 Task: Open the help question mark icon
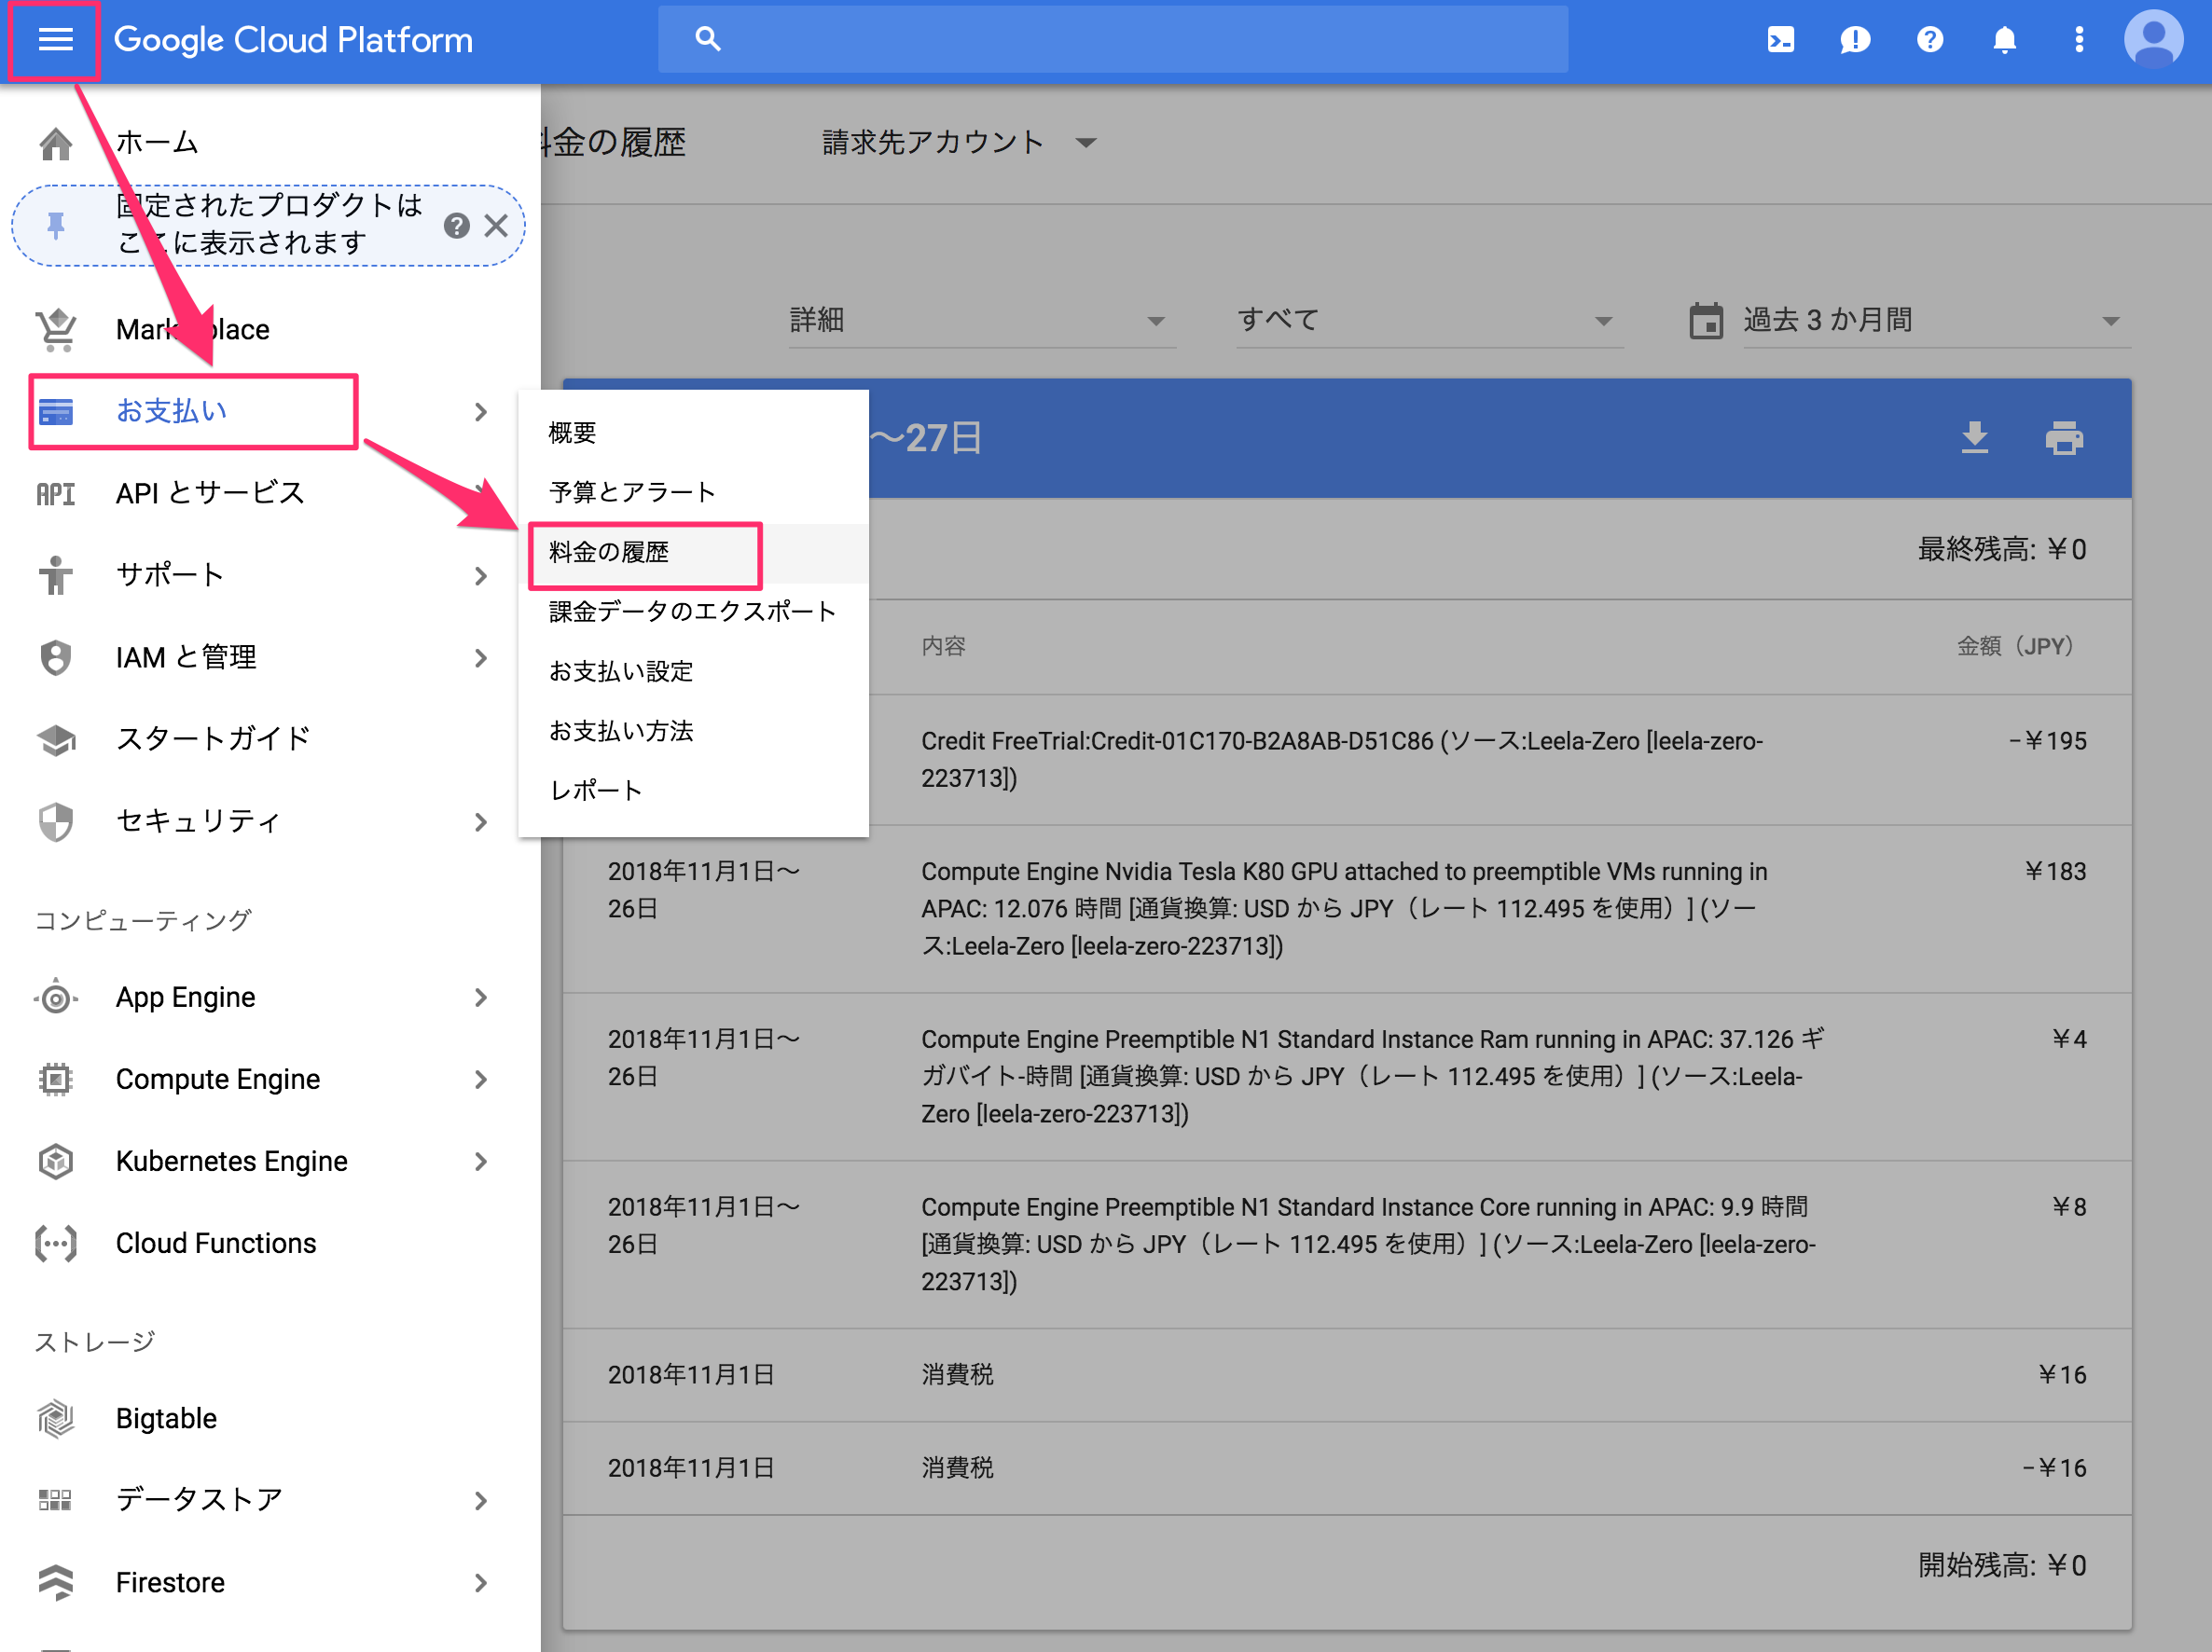[x=1929, y=40]
